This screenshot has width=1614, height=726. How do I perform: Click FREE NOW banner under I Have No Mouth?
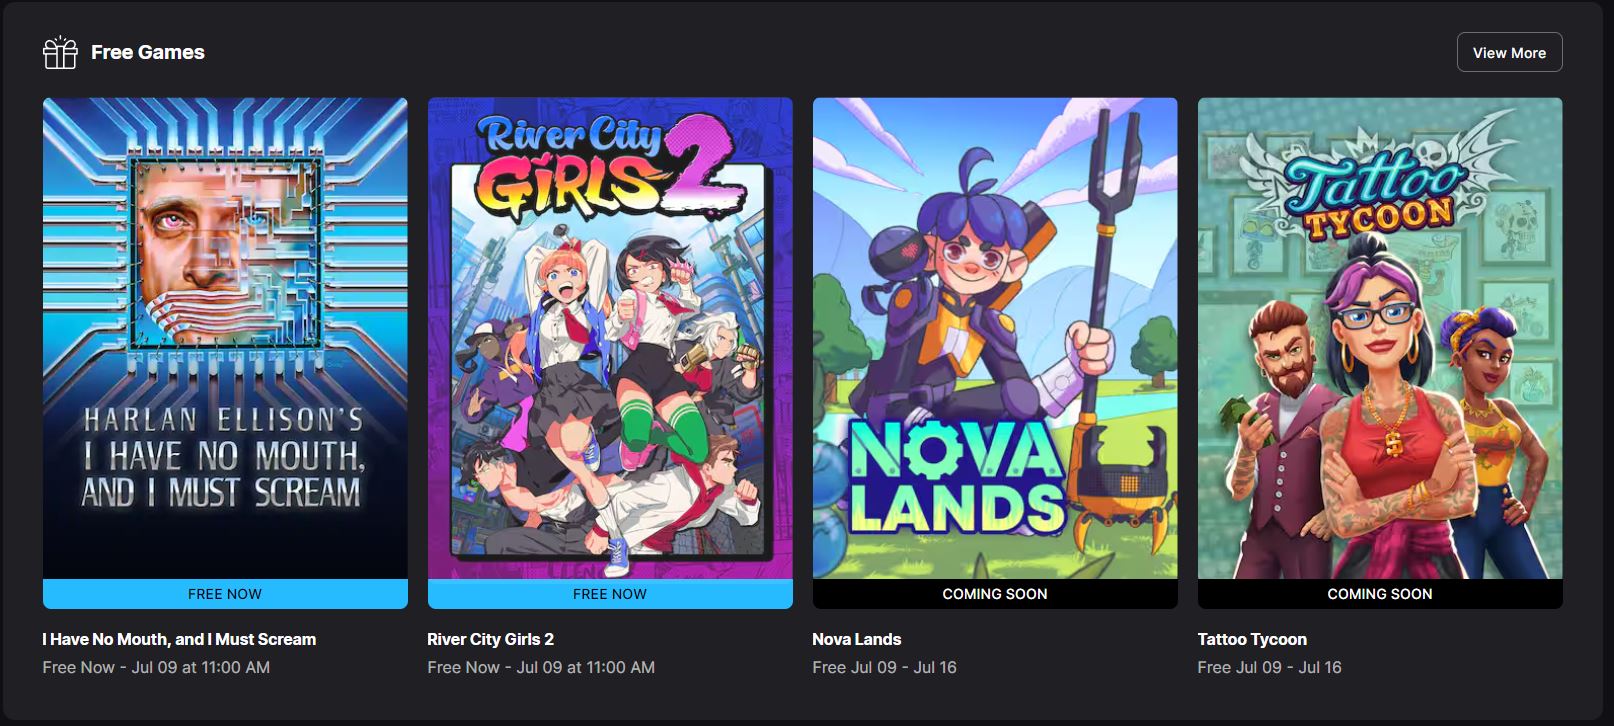click(x=225, y=594)
